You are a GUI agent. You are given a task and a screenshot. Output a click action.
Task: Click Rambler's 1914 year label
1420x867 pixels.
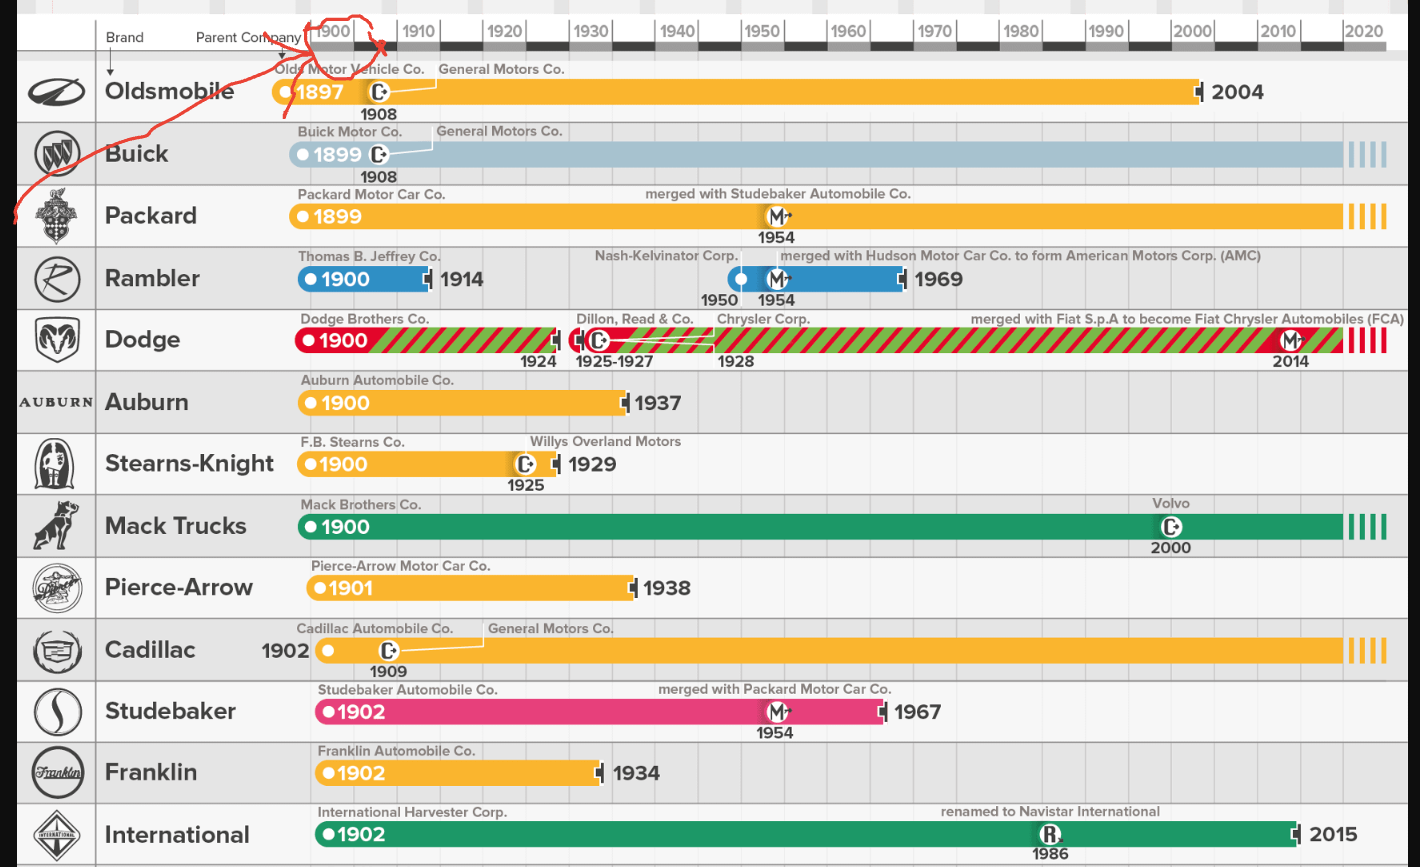(x=462, y=279)
